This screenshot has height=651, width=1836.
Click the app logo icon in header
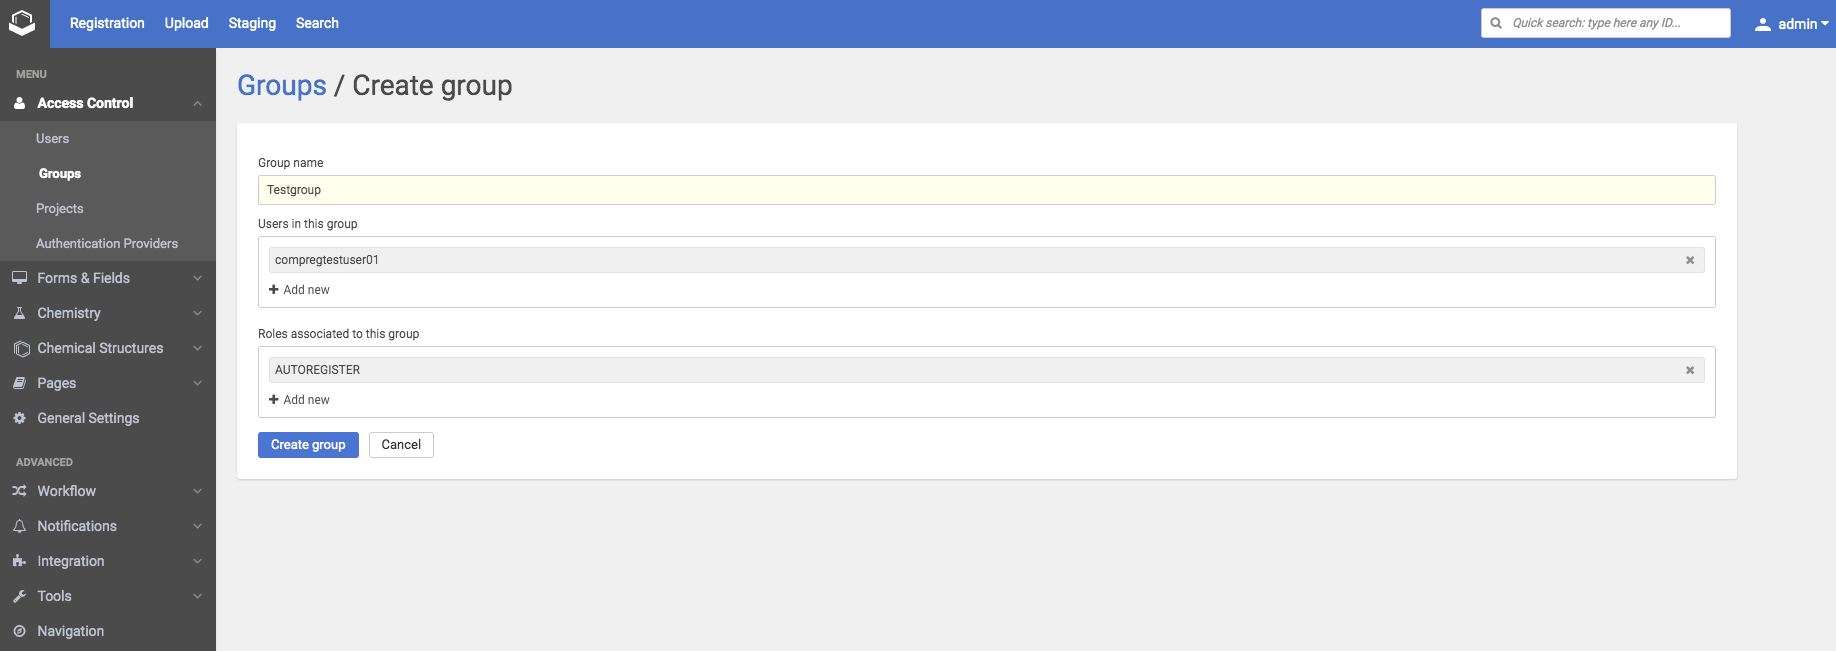pyautogui.click(x=22, y=23)
